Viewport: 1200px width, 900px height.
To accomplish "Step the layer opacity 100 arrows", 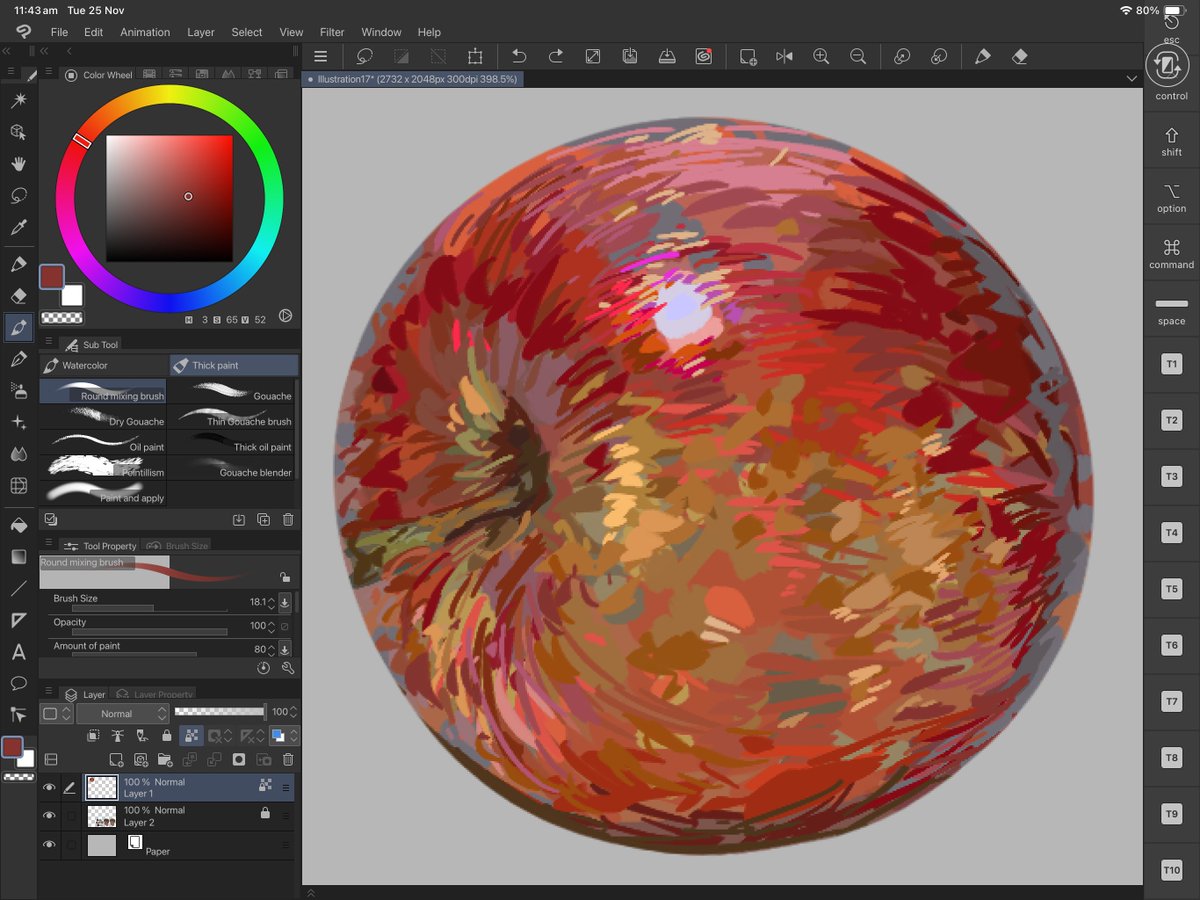I will 294,712.
